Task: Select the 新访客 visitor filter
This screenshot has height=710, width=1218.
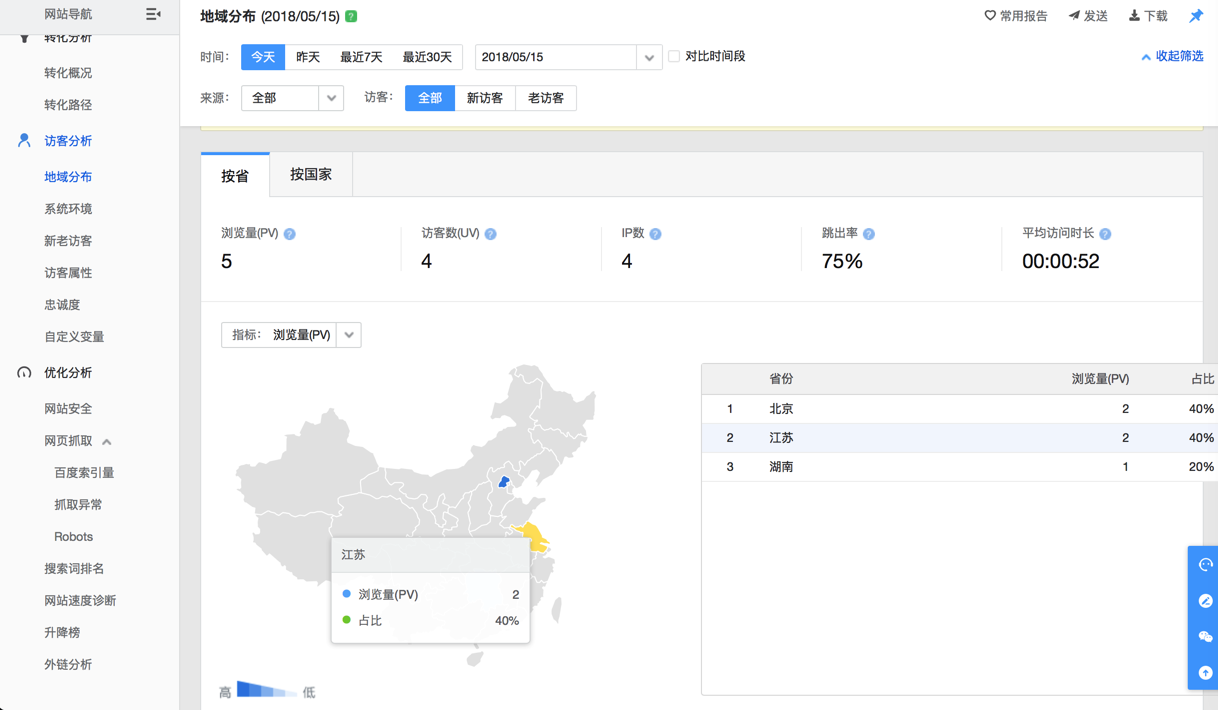Action: [485, 98]
